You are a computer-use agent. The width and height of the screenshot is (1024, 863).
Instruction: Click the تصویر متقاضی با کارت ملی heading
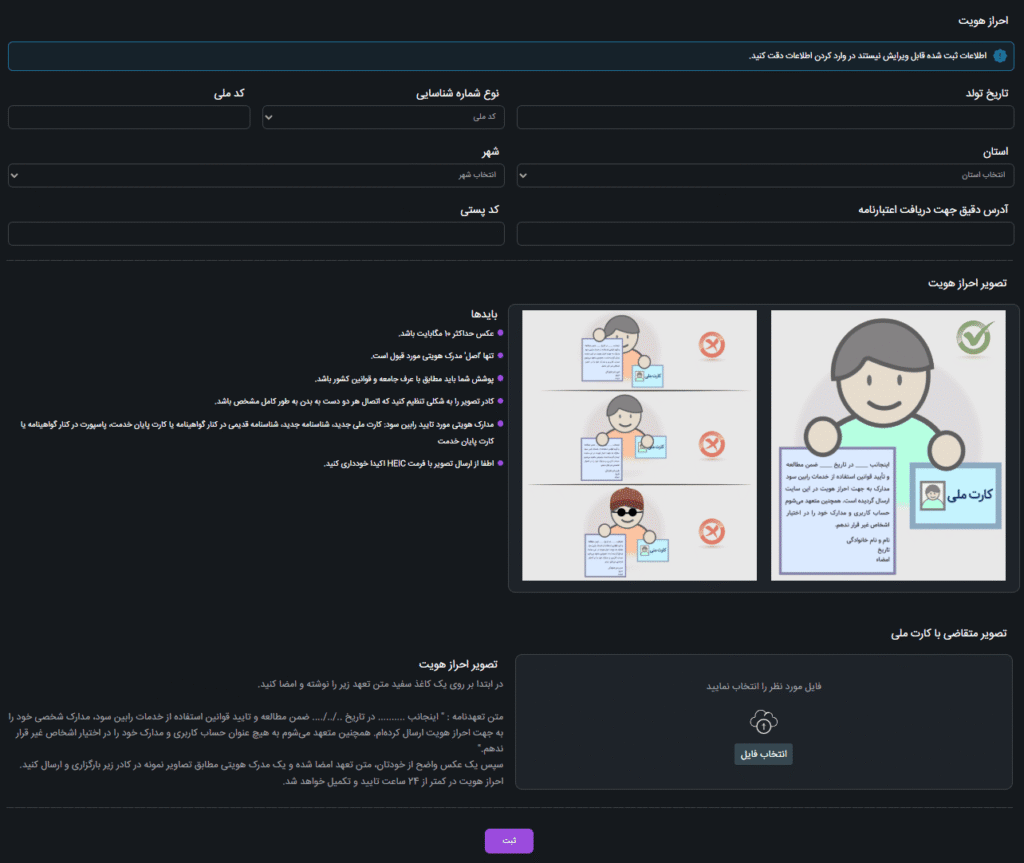pos(949,634)
